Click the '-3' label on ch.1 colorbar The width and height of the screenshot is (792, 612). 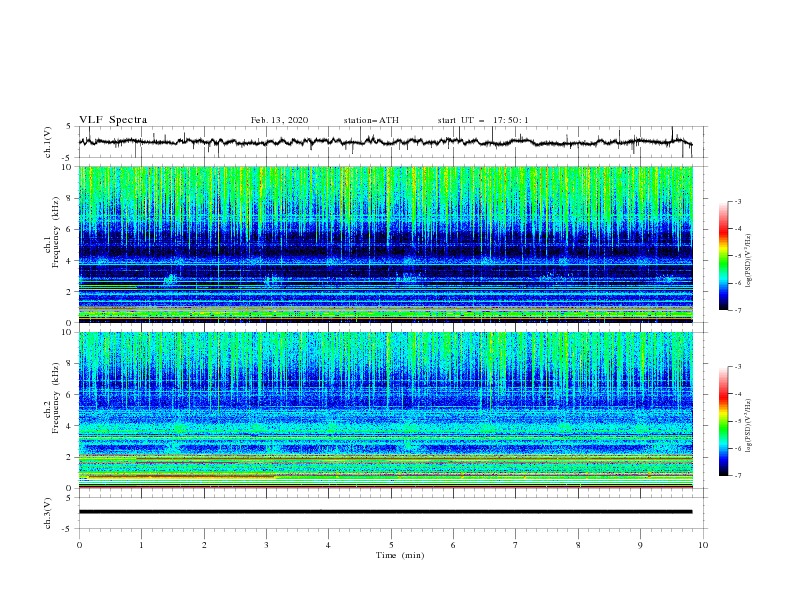click(737, 201)
